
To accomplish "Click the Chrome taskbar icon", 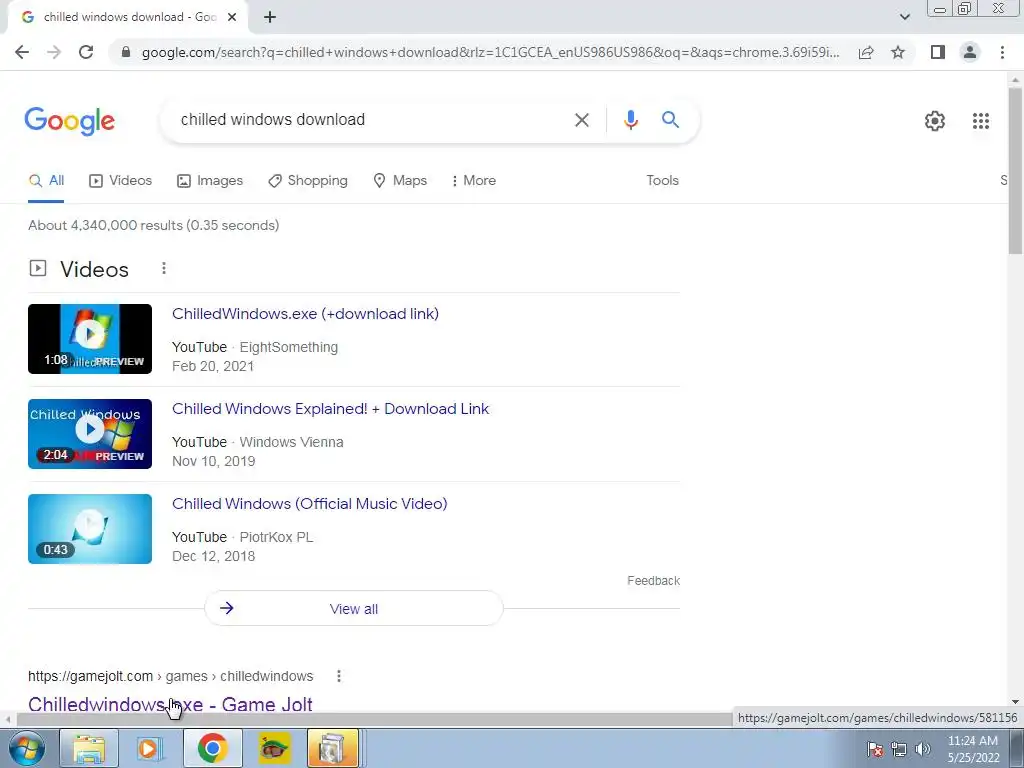I will [x=212, y=748].
